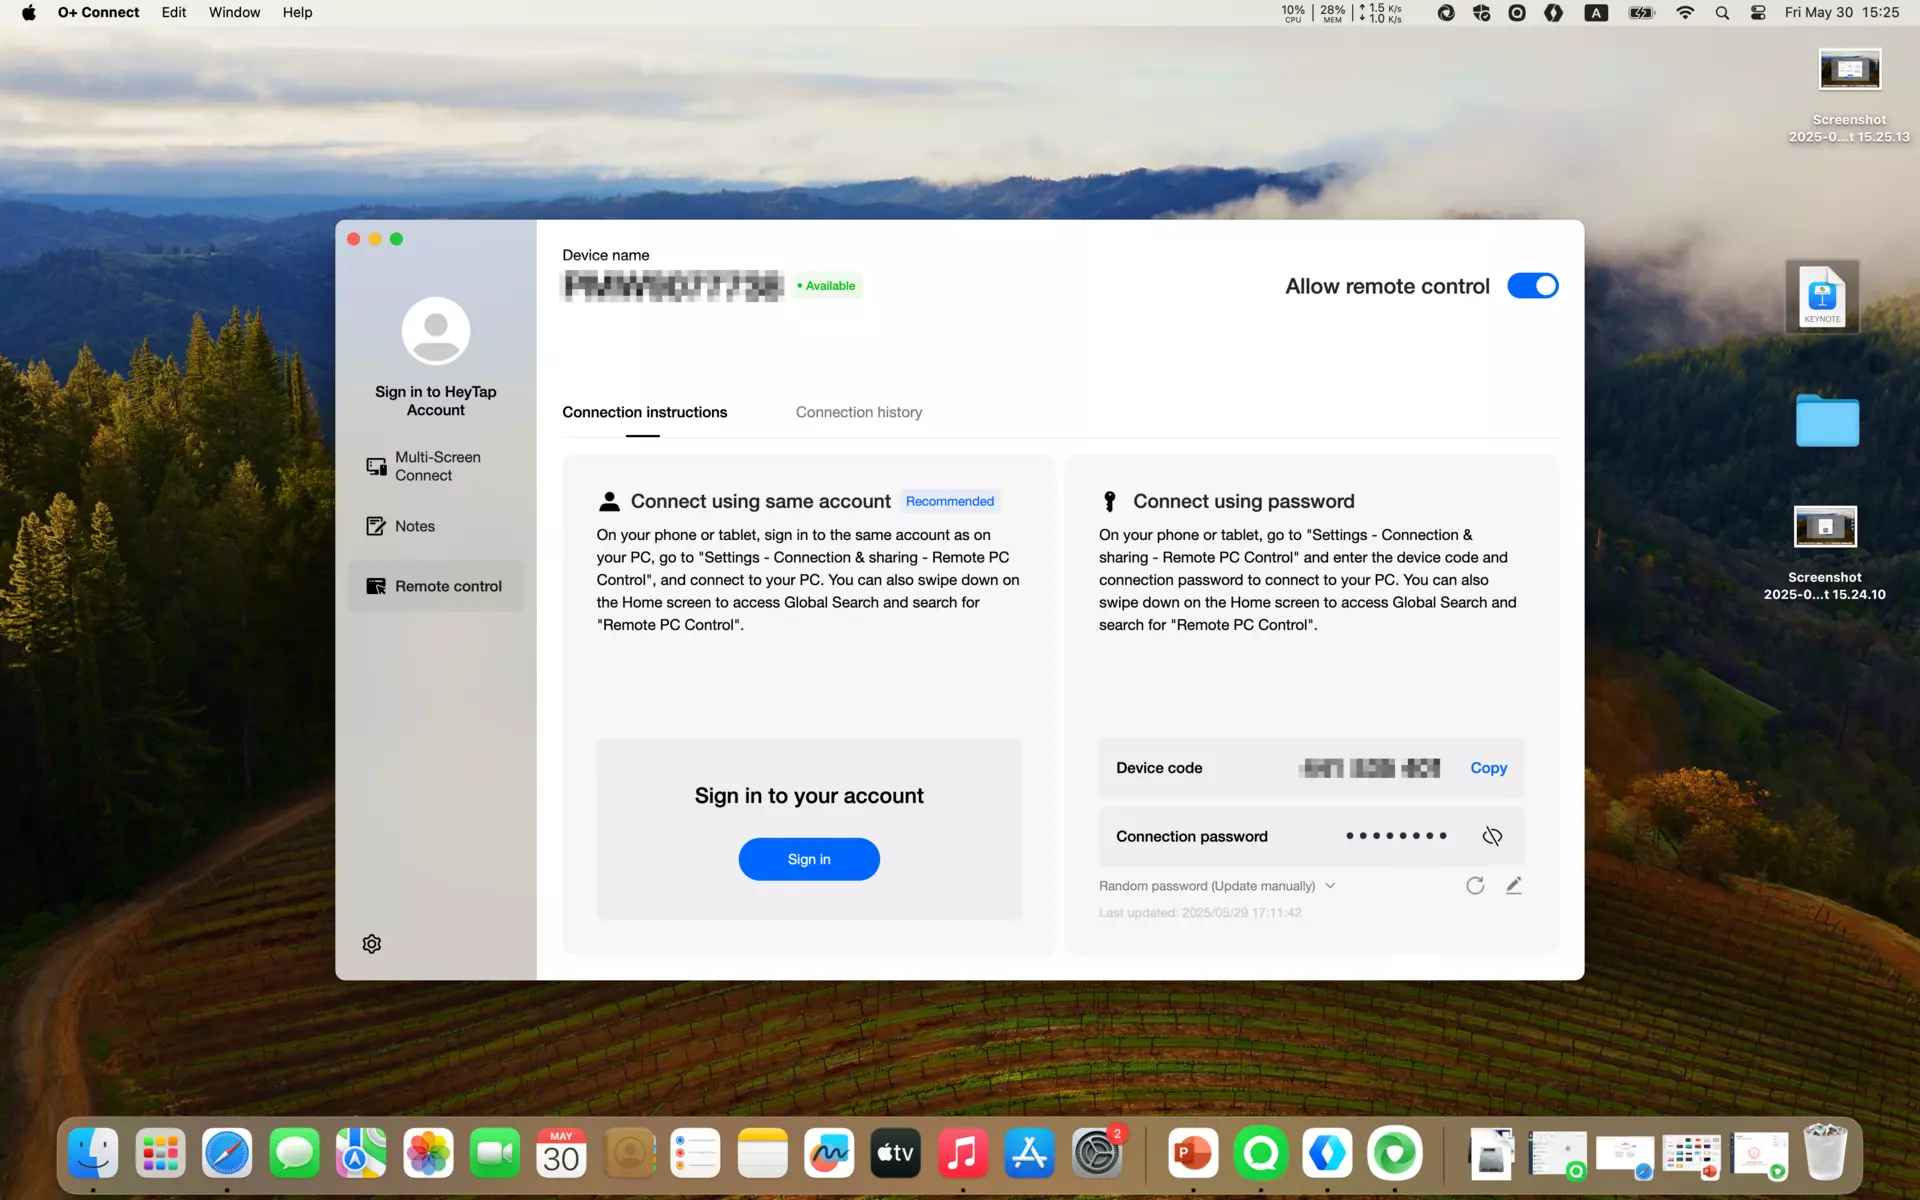Open the Help menu

click(297, 12)
